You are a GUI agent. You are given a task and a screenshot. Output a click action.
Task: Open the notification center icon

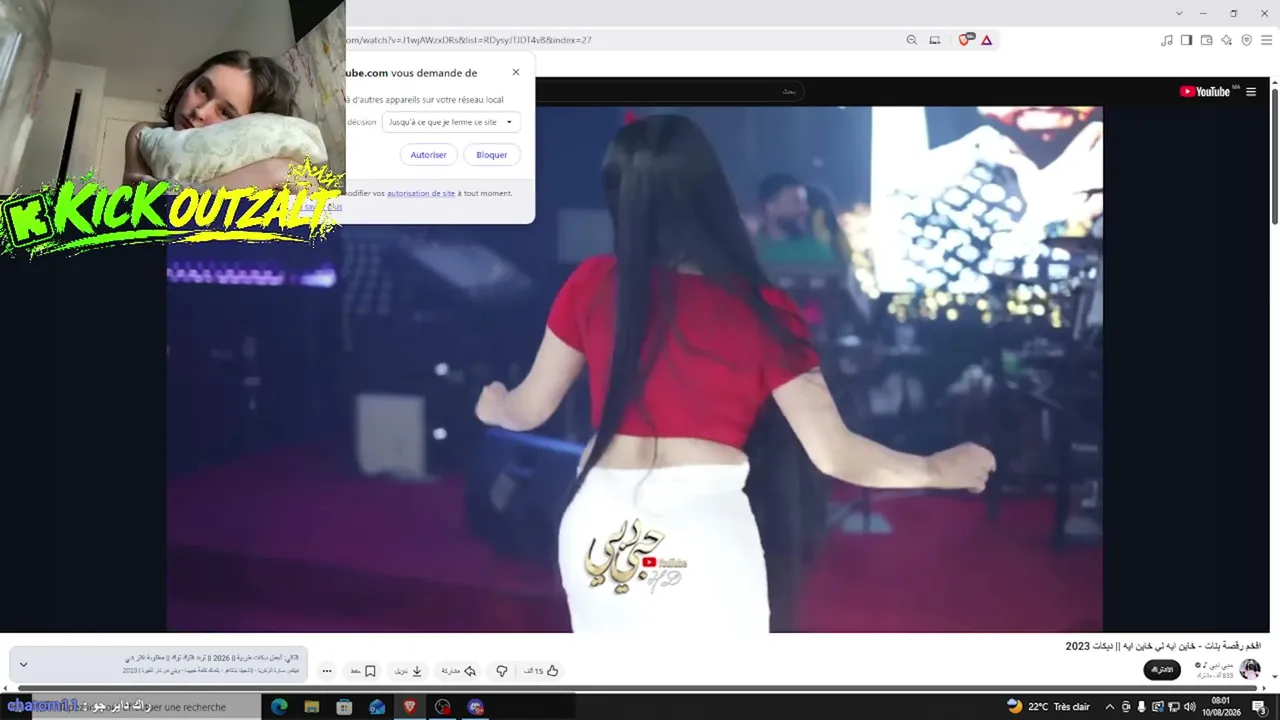(x=1260, y=707)
